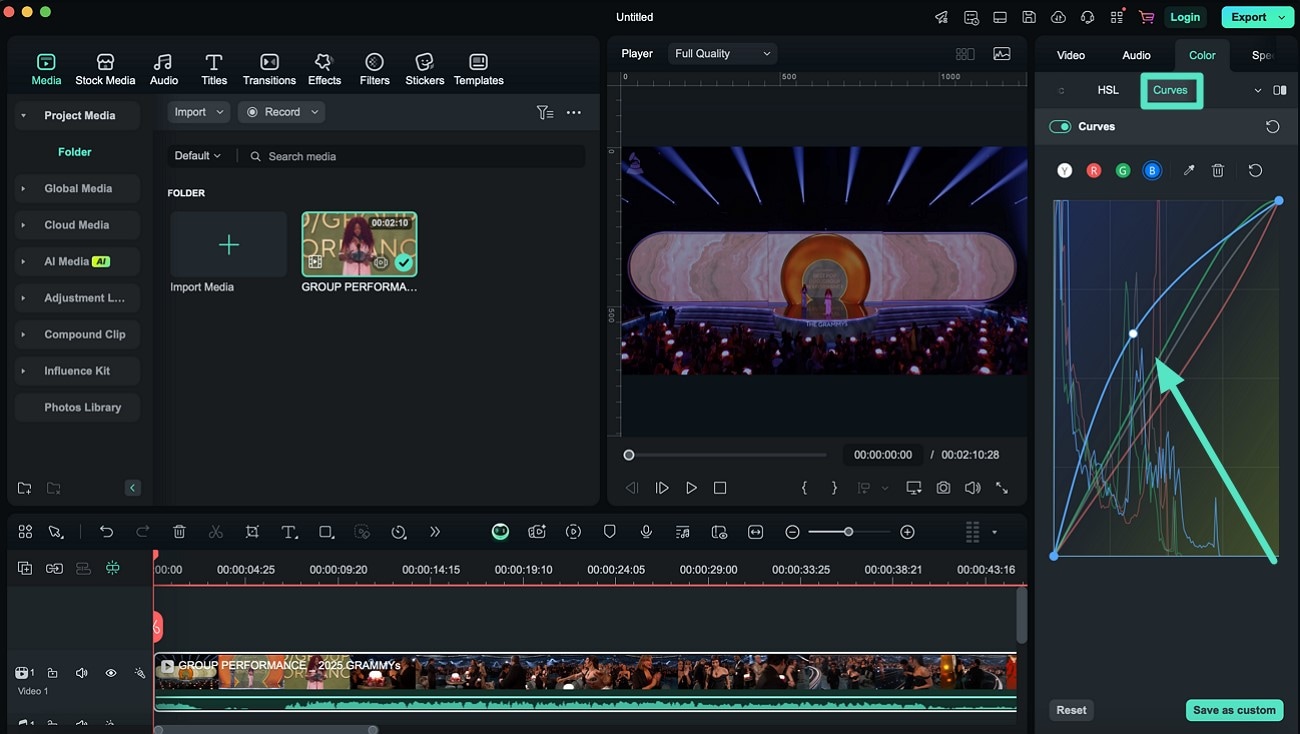Open the Audio library tab
Image resolution: width=1300 pixels, height=734 pixels.
tap(164, 69)
